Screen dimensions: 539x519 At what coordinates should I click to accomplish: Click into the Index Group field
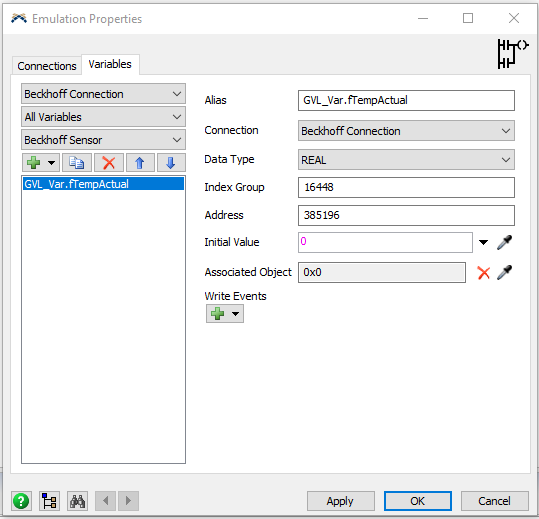click(406, 187)
